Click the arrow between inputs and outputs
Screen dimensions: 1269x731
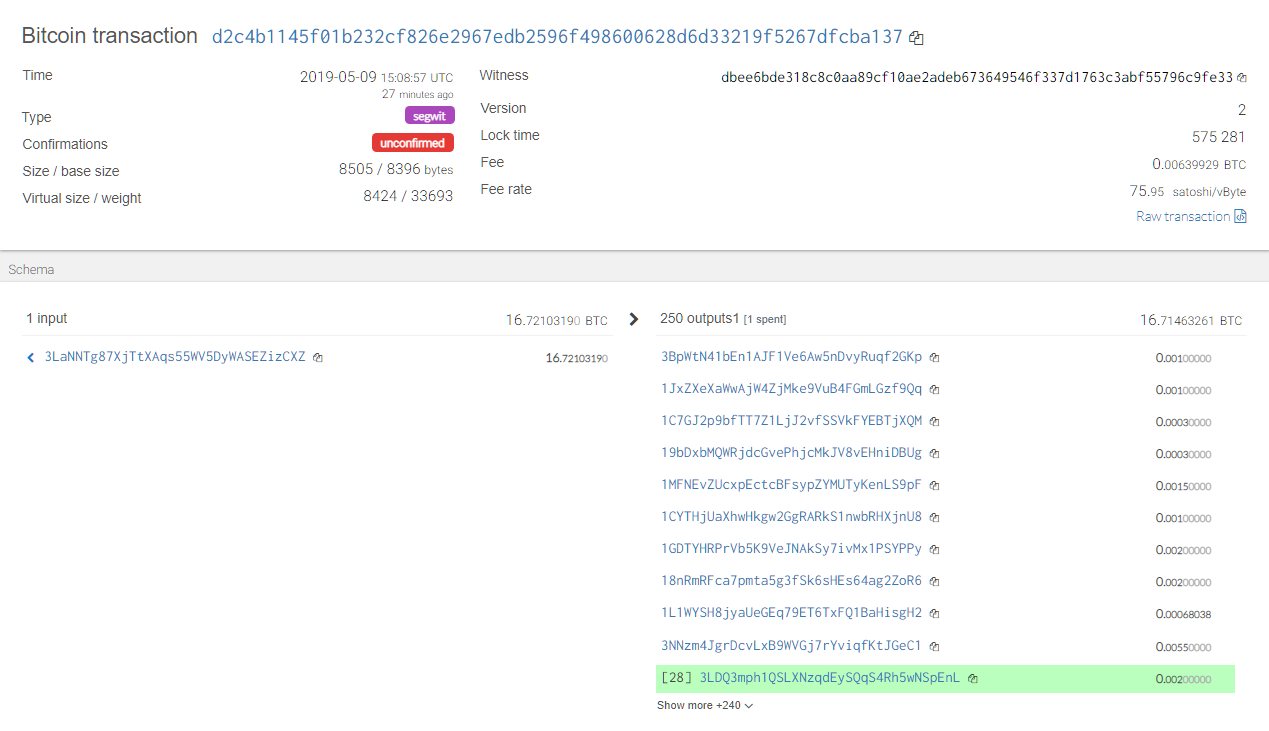[633, 319]
